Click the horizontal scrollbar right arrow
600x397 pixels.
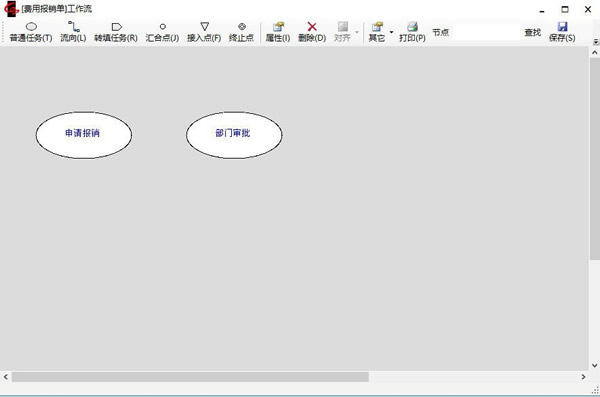click(583, 377)
